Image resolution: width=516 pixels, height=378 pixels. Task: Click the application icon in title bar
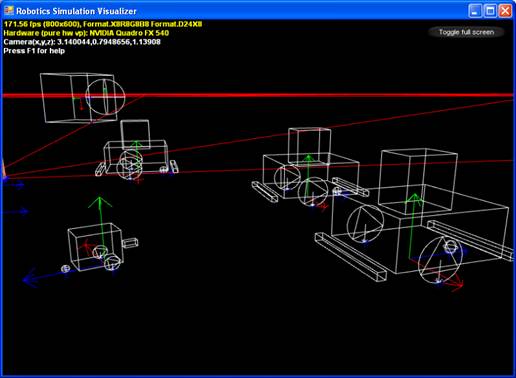click(9, 11)
